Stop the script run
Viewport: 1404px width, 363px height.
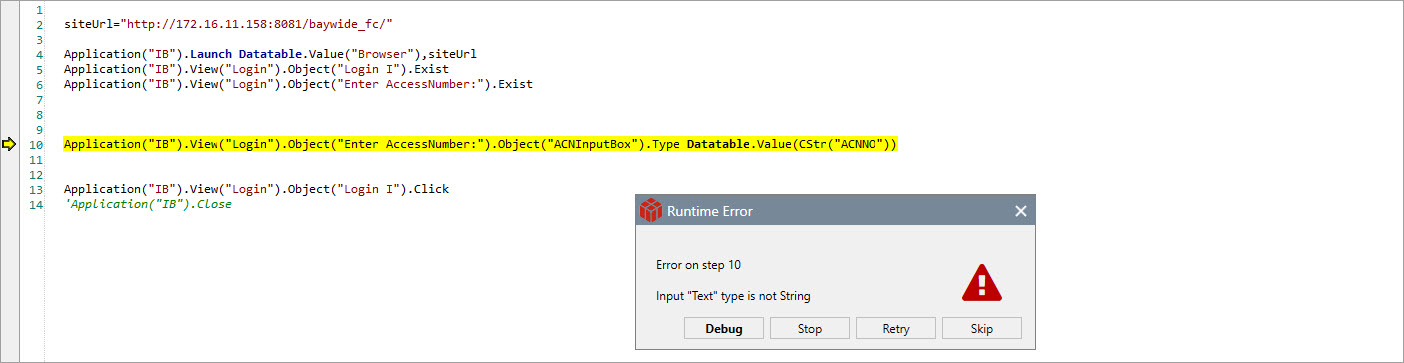click(x=810, y=328)
